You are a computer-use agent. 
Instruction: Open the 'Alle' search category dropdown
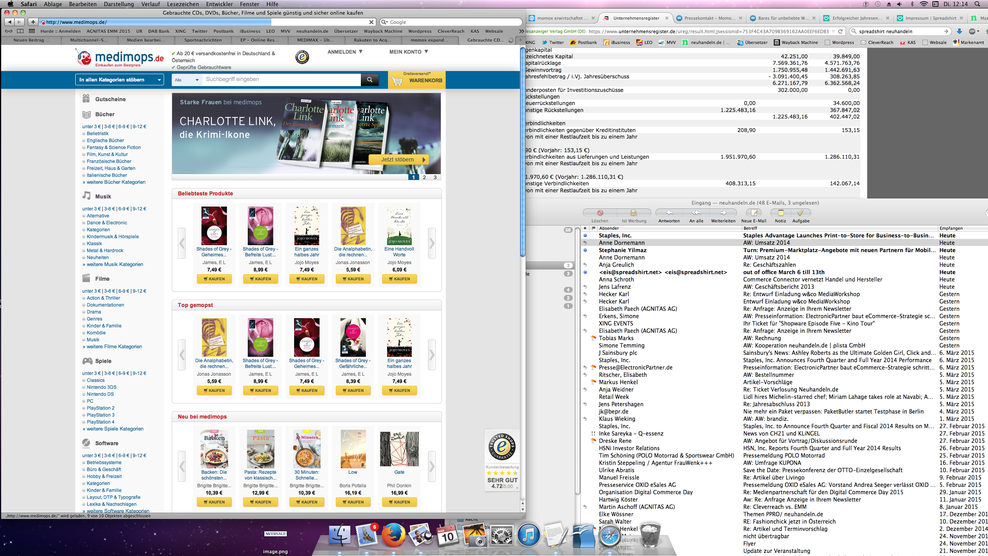(x=187, y=80)
